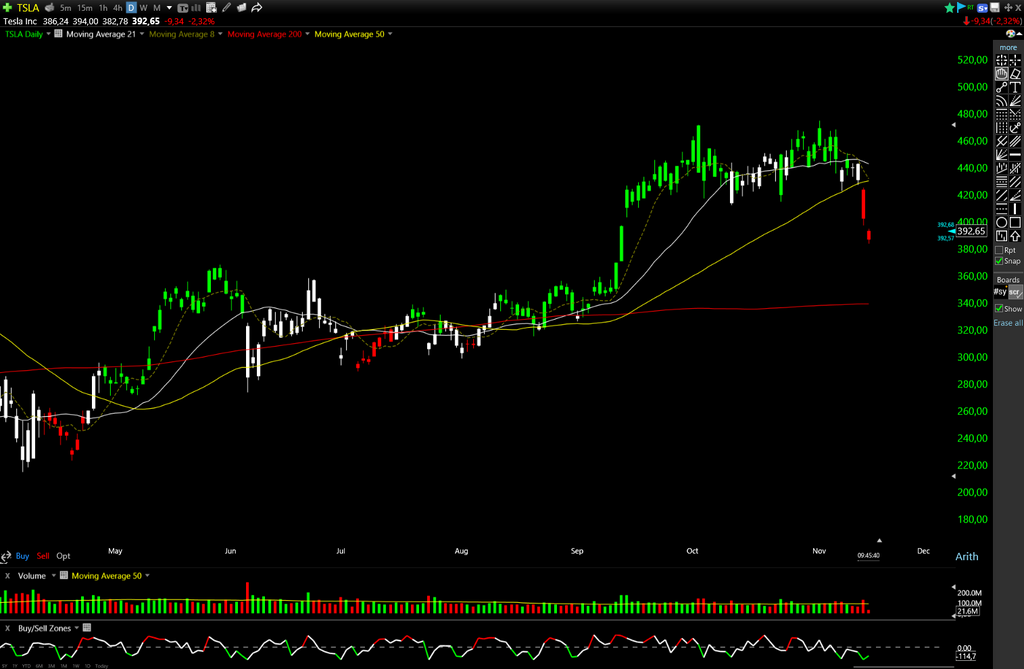Open Moving Average 200 dropdown
1024x669 pixels.
pos(308,34)
